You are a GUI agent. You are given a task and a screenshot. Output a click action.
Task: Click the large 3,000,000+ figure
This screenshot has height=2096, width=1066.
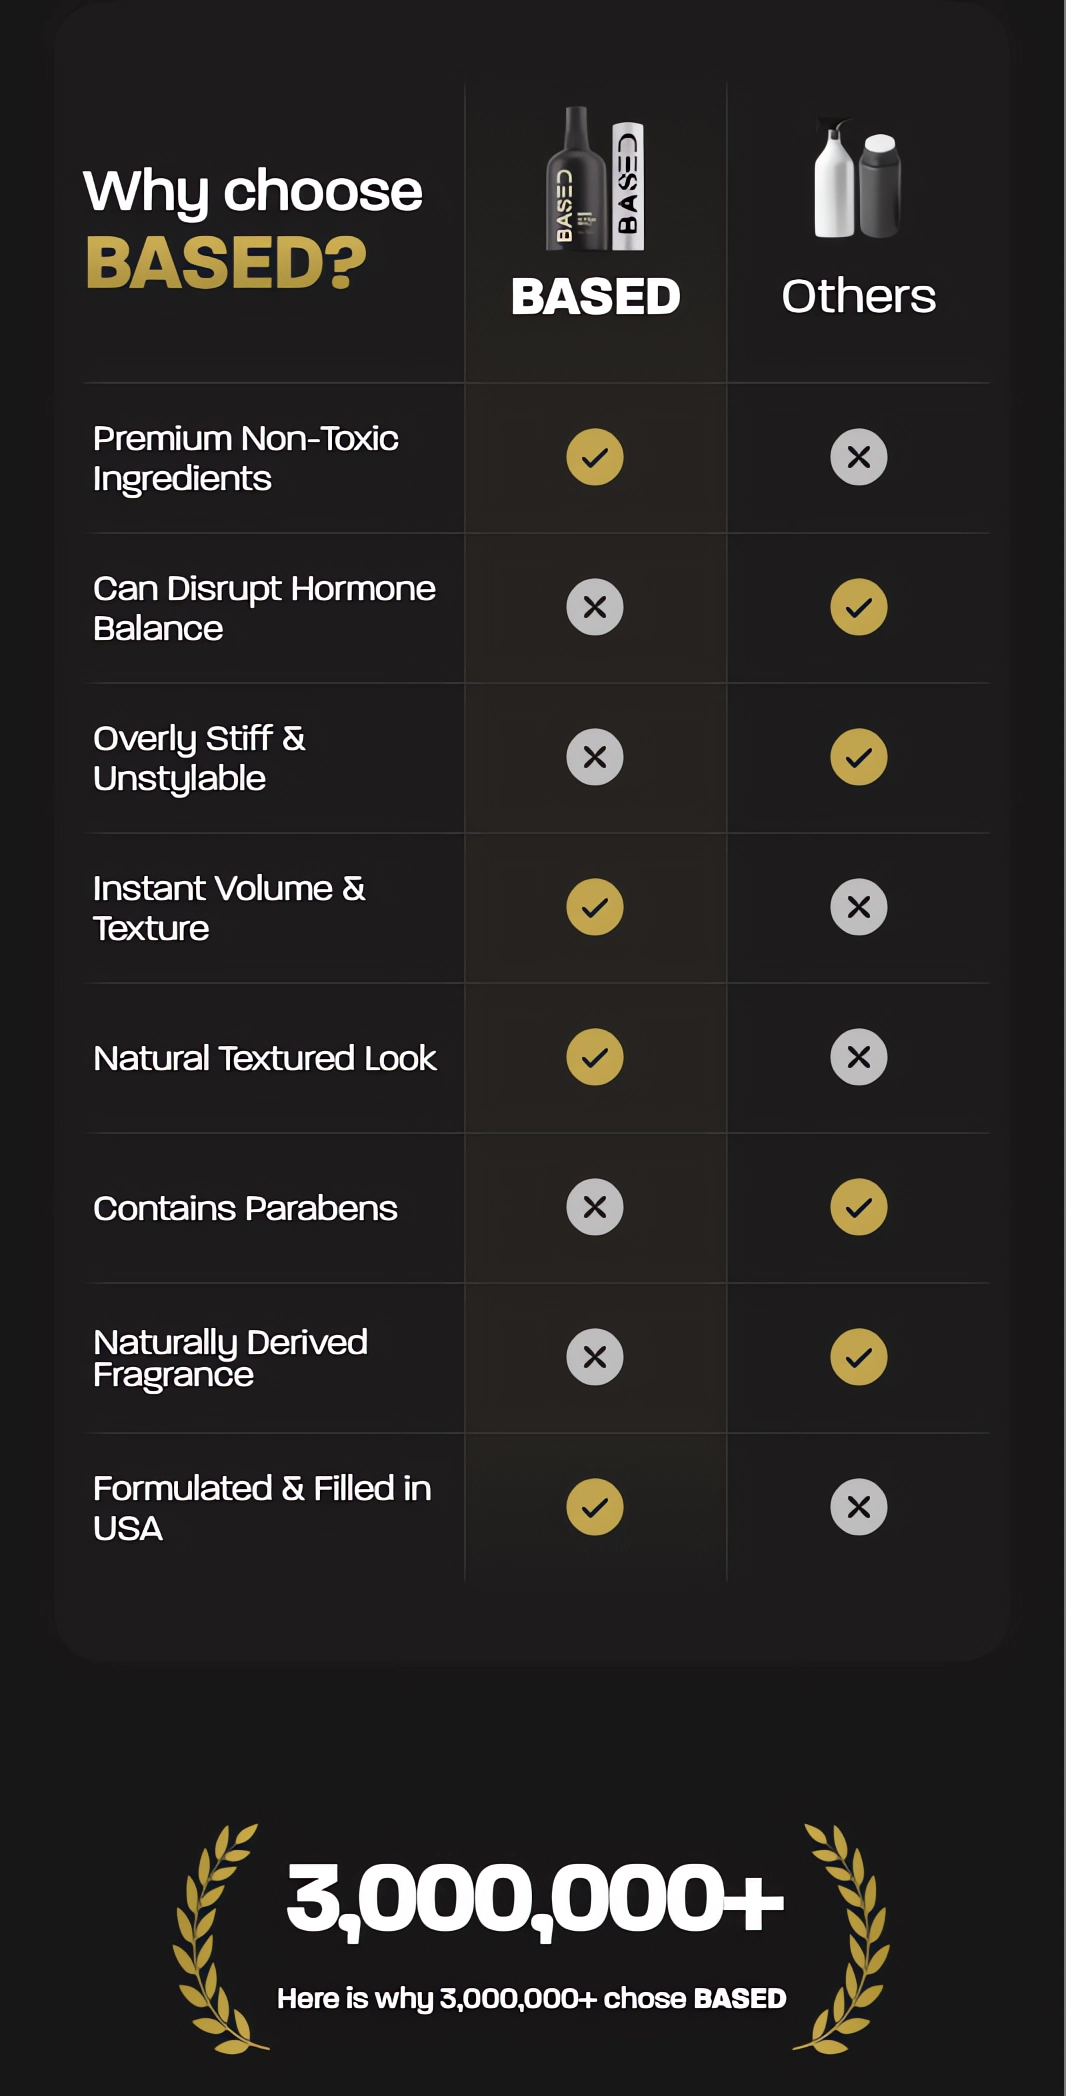pyautogui.click(x=534, y=1898)
